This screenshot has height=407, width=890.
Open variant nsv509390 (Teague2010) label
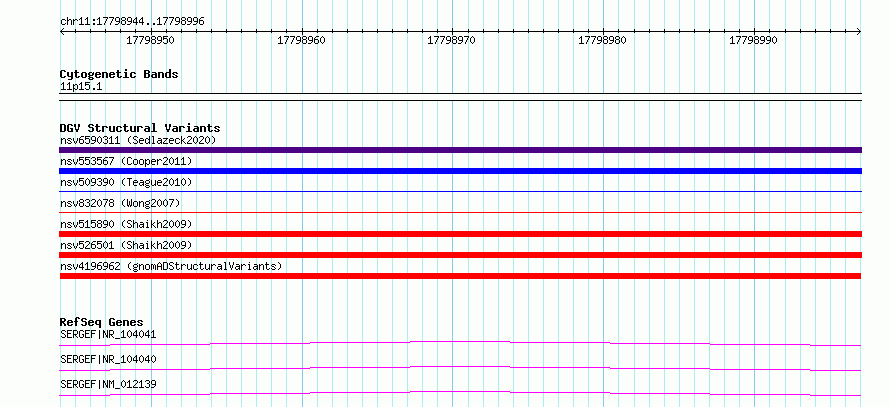click(126, 182)
